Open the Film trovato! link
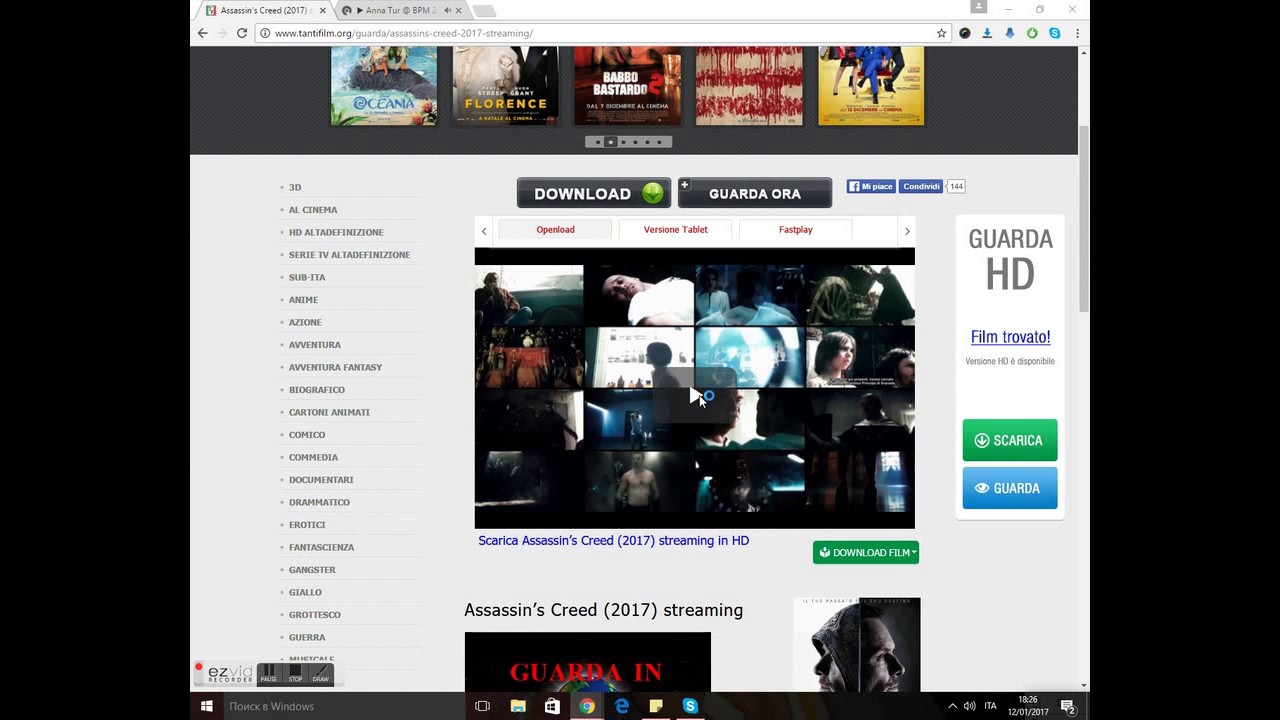The width and height of the screenshot is (1280, 720). [1010, 337]
